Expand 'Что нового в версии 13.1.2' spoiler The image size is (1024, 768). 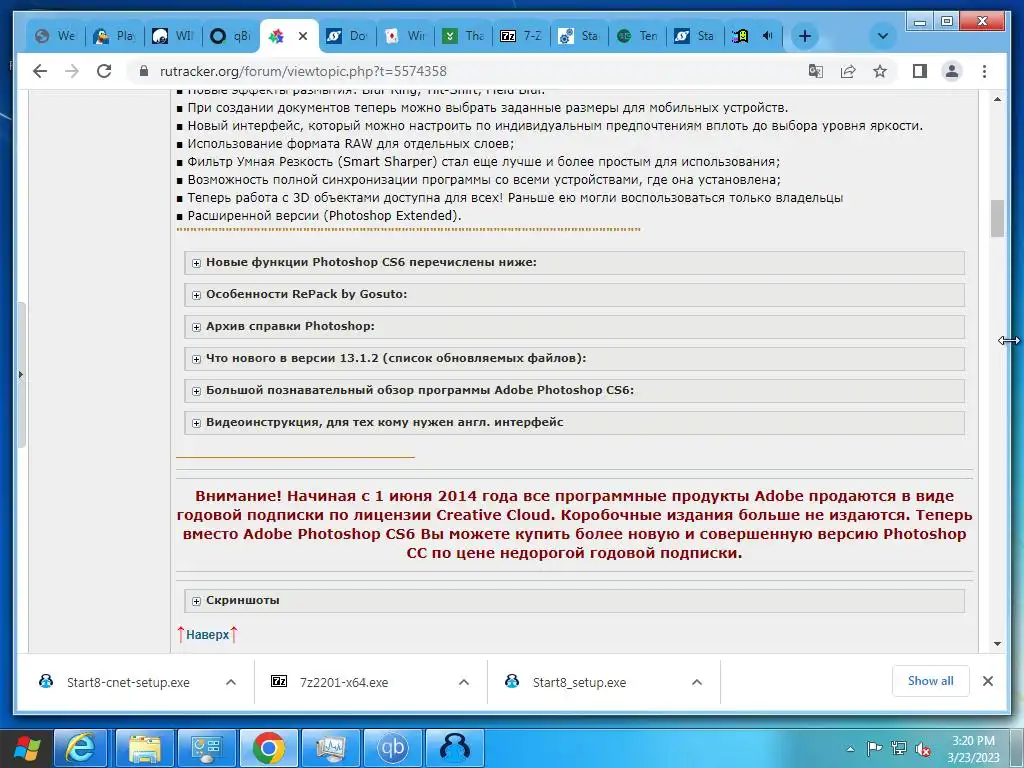(x=574, y=359)
